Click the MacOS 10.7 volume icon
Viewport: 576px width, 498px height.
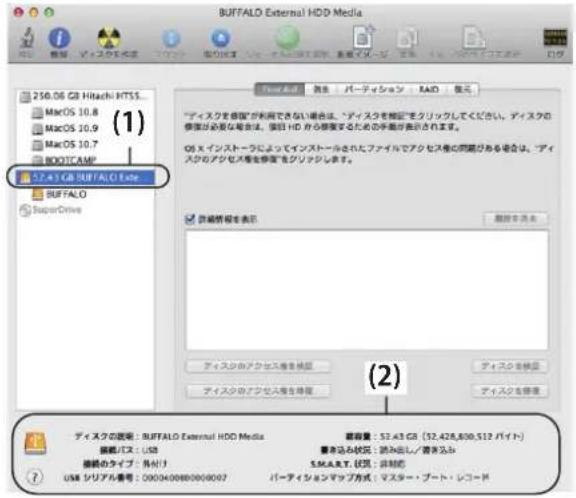[x=37, y=145]
